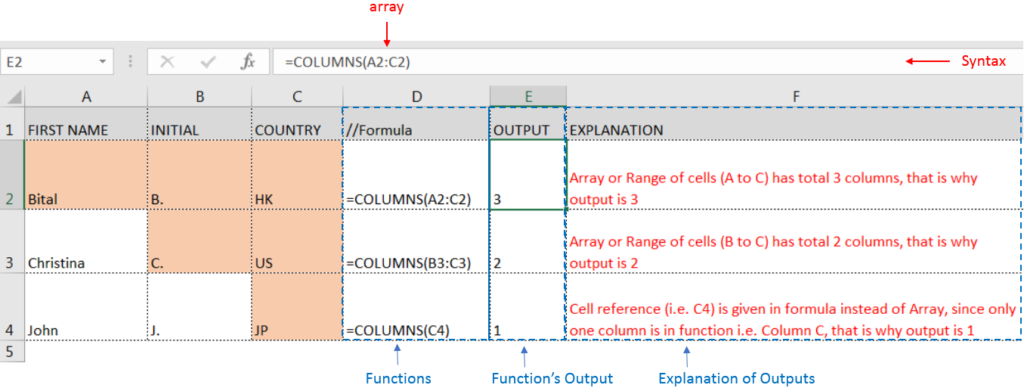Open the Name Box dropdown arrow
Image resolution: width=1024 pixels, height=388 pixels.
(x=102, y=62)
